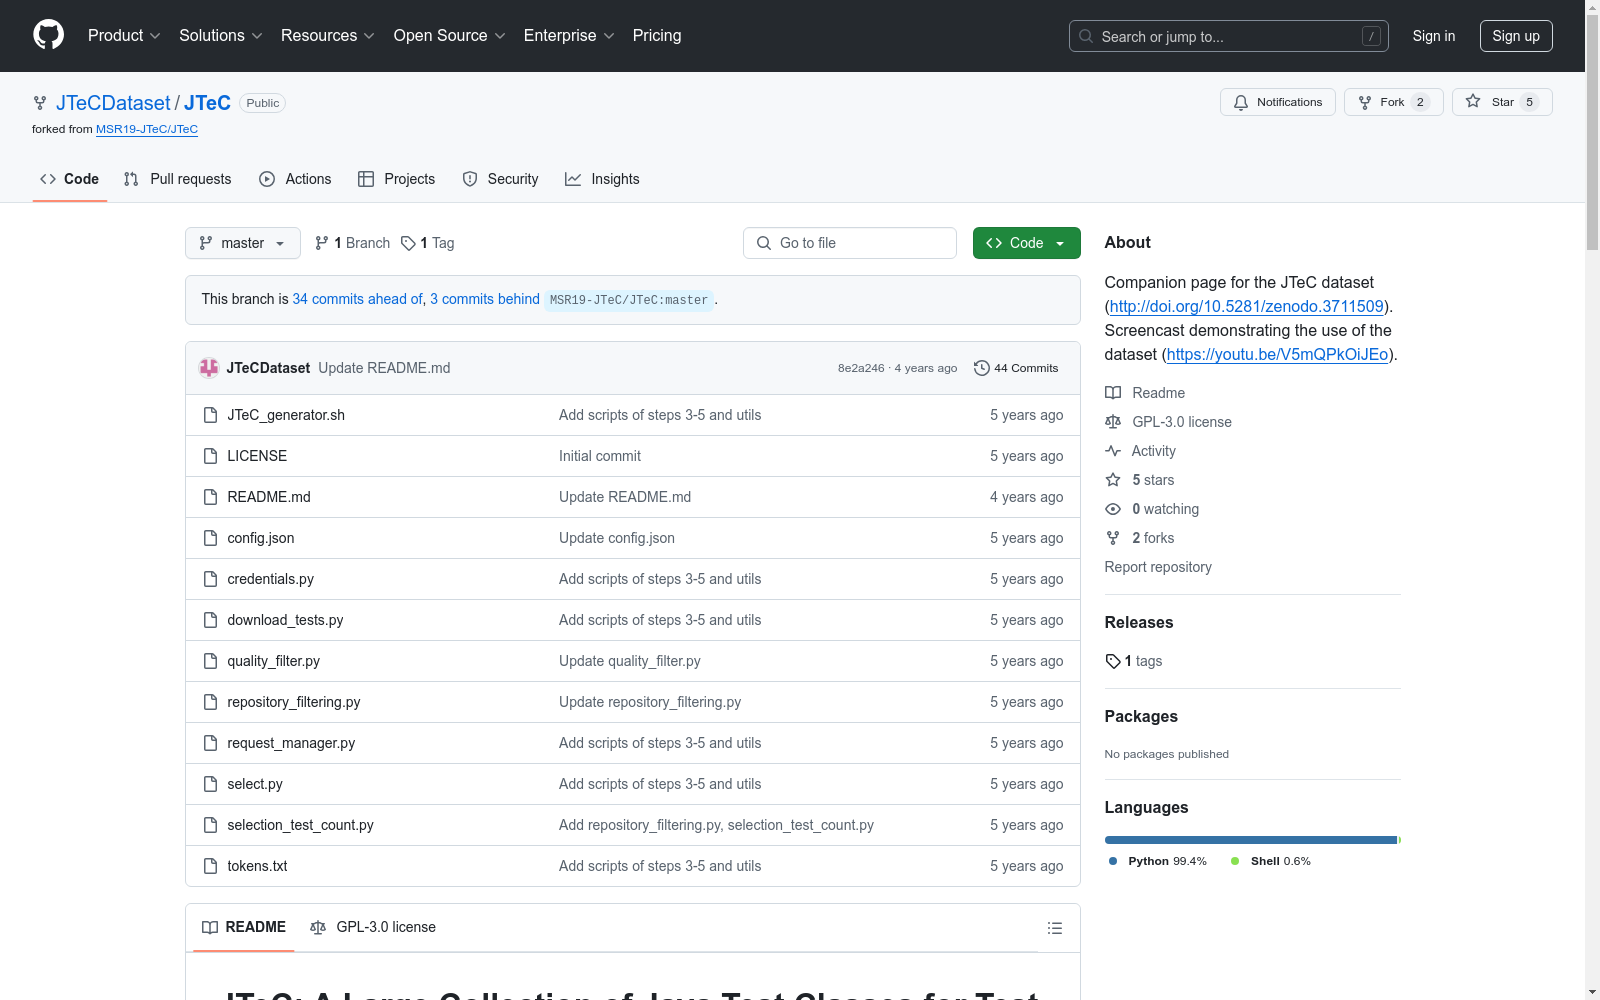Expand the Product menu
The image size is (1600, 1000).
tap(124, 36)
